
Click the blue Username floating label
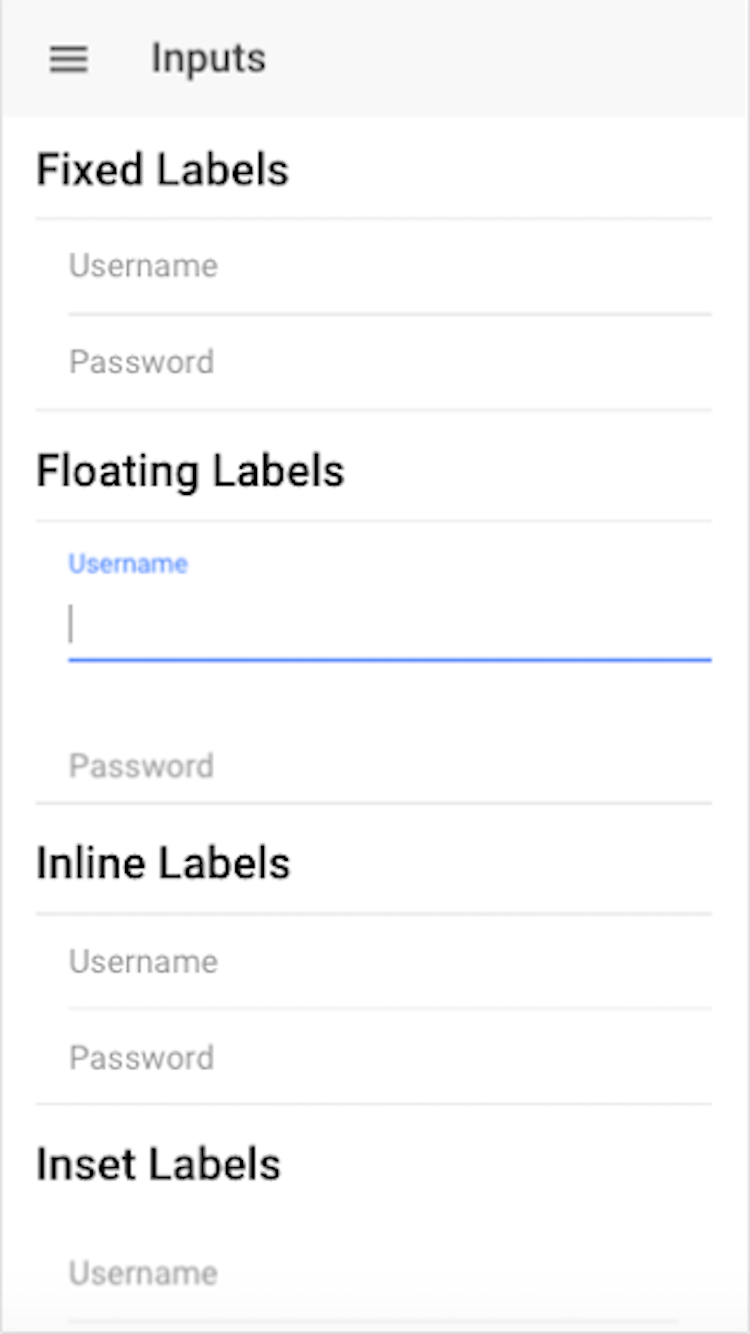click(127, 563)
